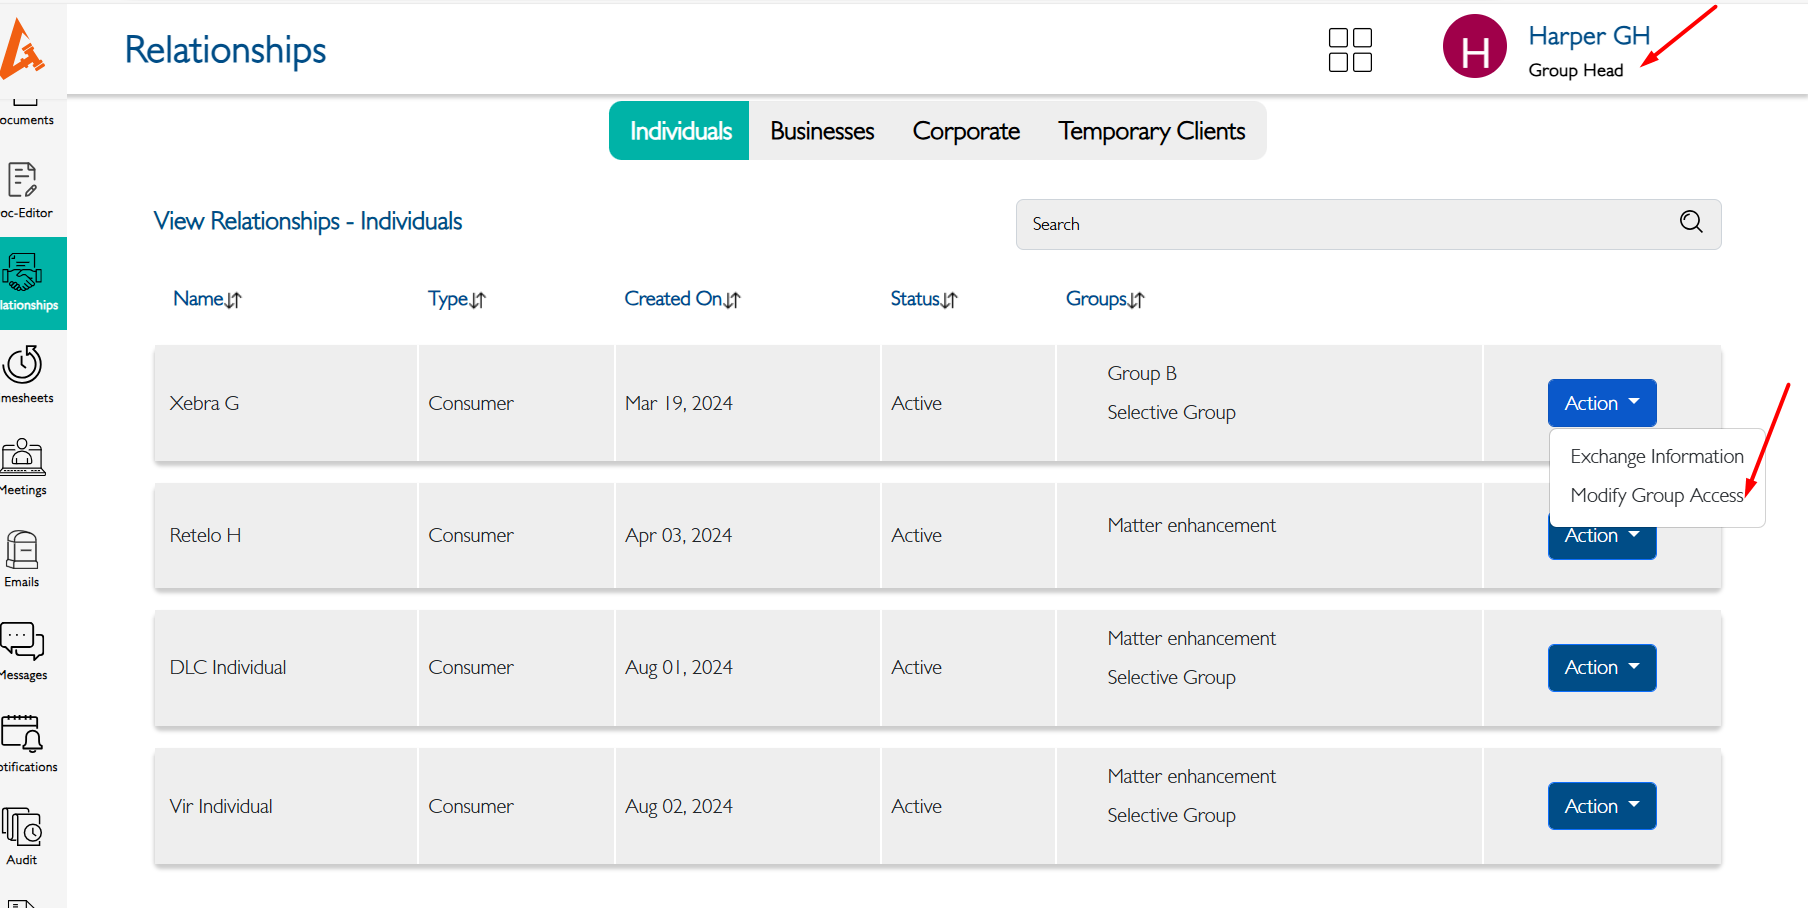Sort the table by Created On

coord(683,298)
